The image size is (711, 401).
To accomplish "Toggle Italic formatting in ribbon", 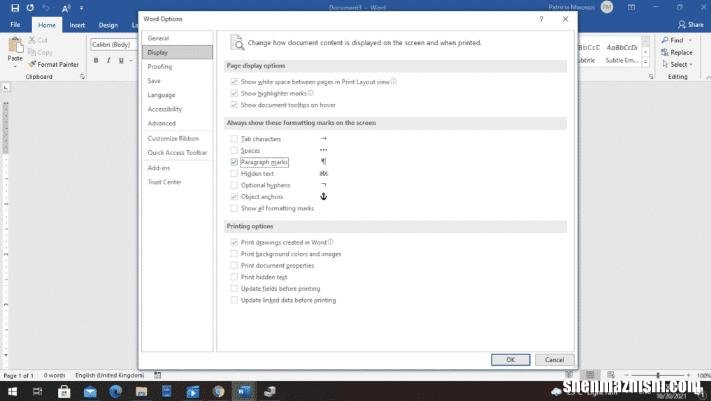I will tap(108, 60).
